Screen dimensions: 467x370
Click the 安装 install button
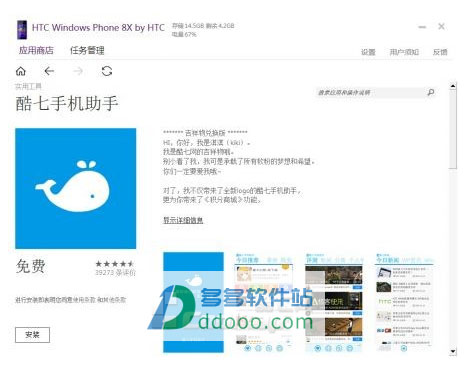32,335
